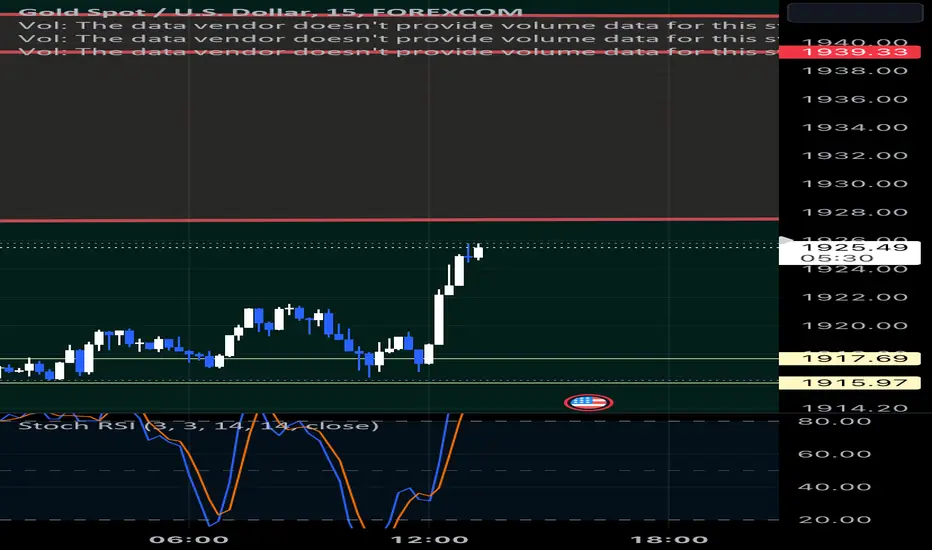Click the 1922.00 price axis label
Viewport: 932px width, 550px height.
coord(855,297)
